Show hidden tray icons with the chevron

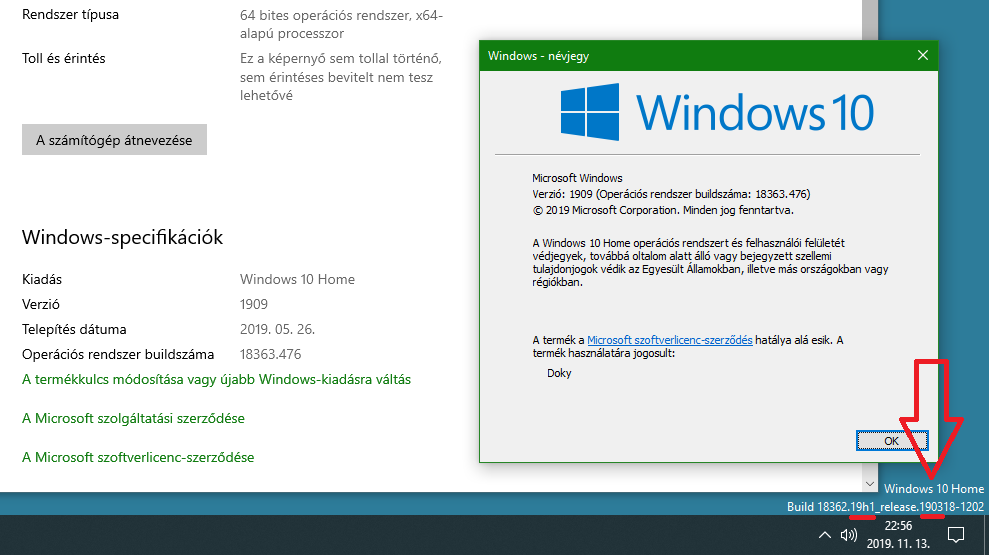pyautogui.click(x=824, y=535)
